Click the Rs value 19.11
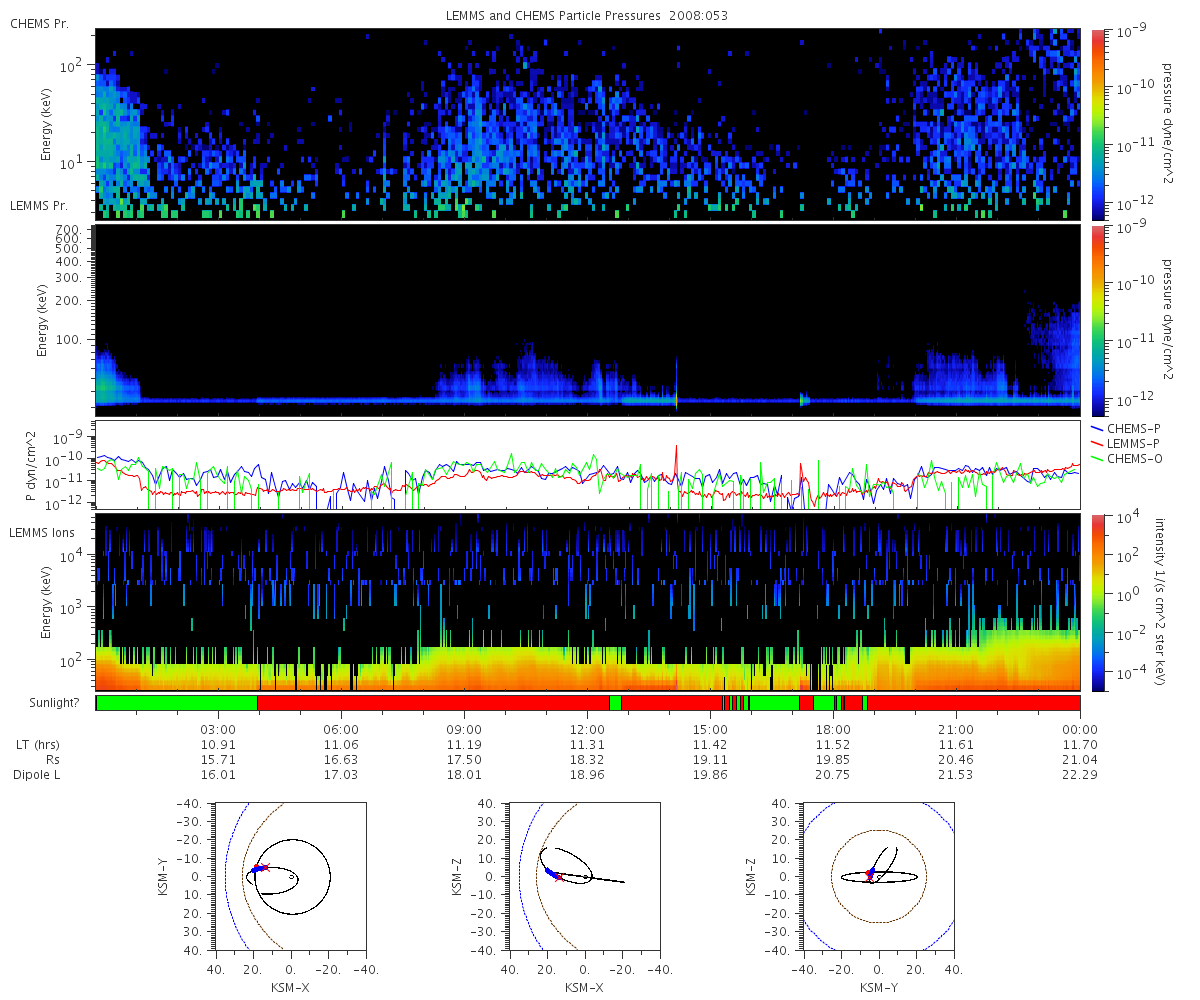The image size is (1200, 1000). click(710, 760)
